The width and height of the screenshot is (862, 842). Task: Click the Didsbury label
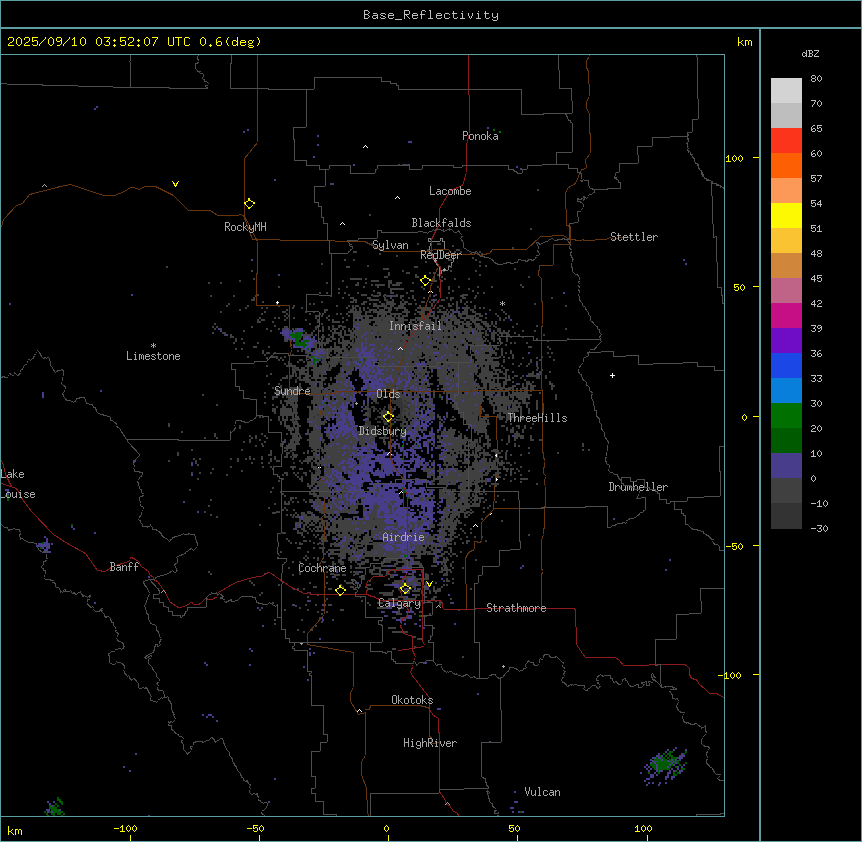click(x=383, y=431)
